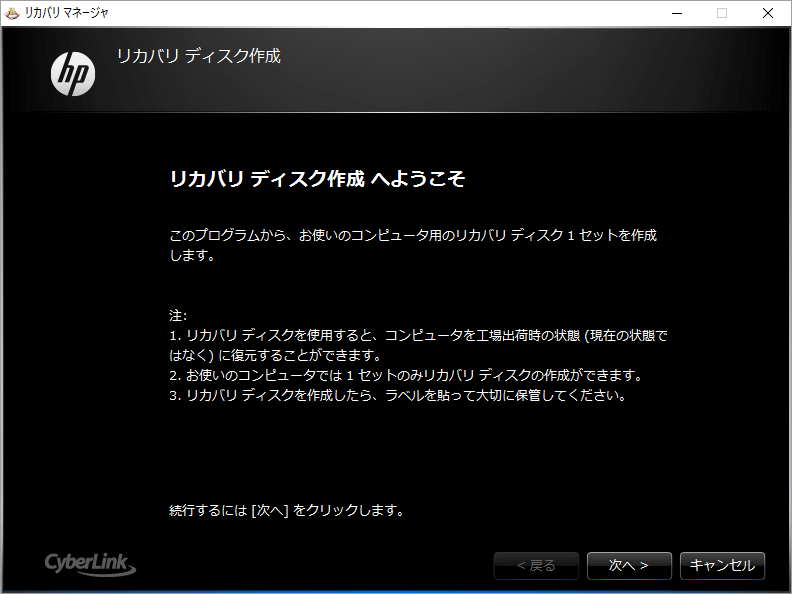Click note 3 about labeling the discs
This screenshot has width=792, height=594.
point(397,395)
